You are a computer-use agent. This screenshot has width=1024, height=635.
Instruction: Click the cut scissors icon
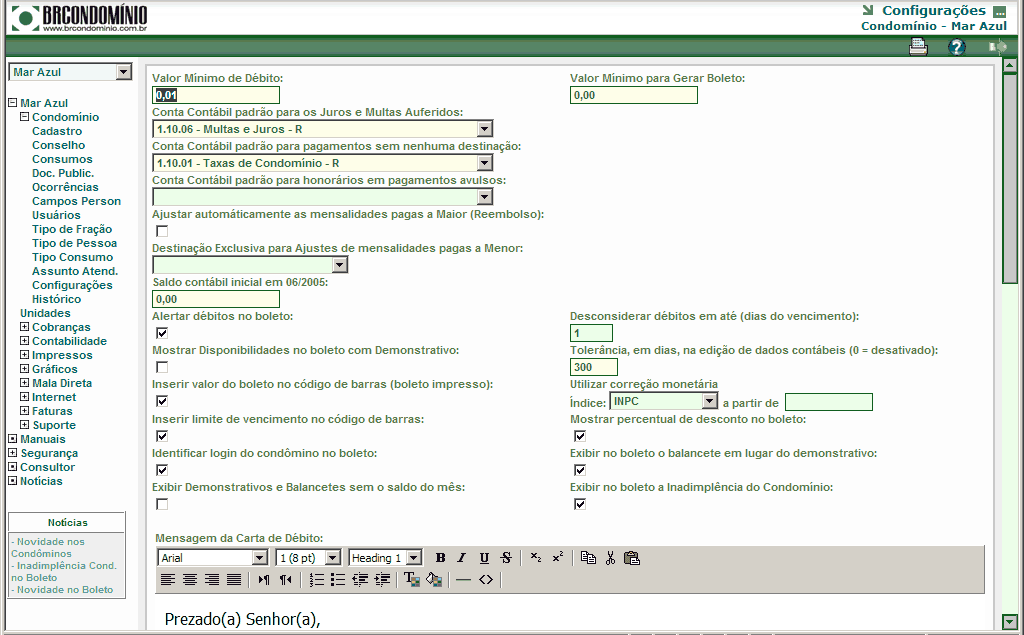610,558
